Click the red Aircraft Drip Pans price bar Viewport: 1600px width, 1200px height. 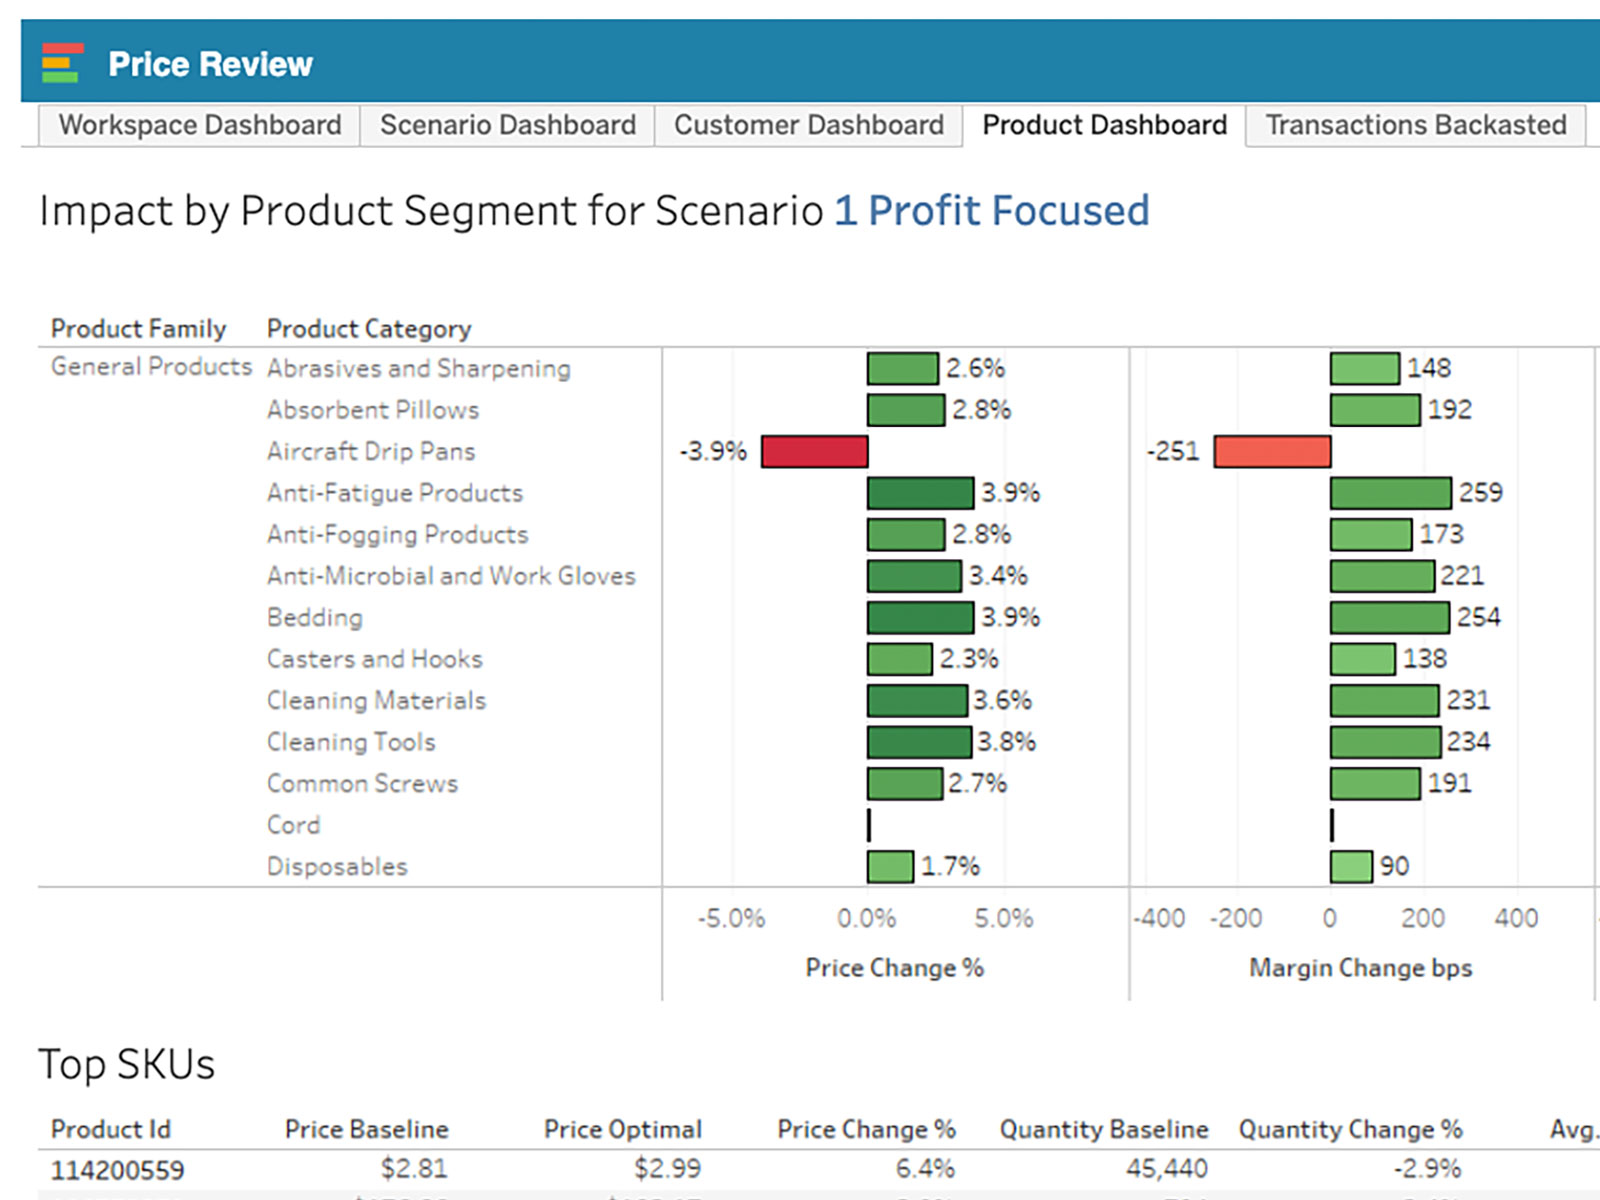click(x=814, y=451)
